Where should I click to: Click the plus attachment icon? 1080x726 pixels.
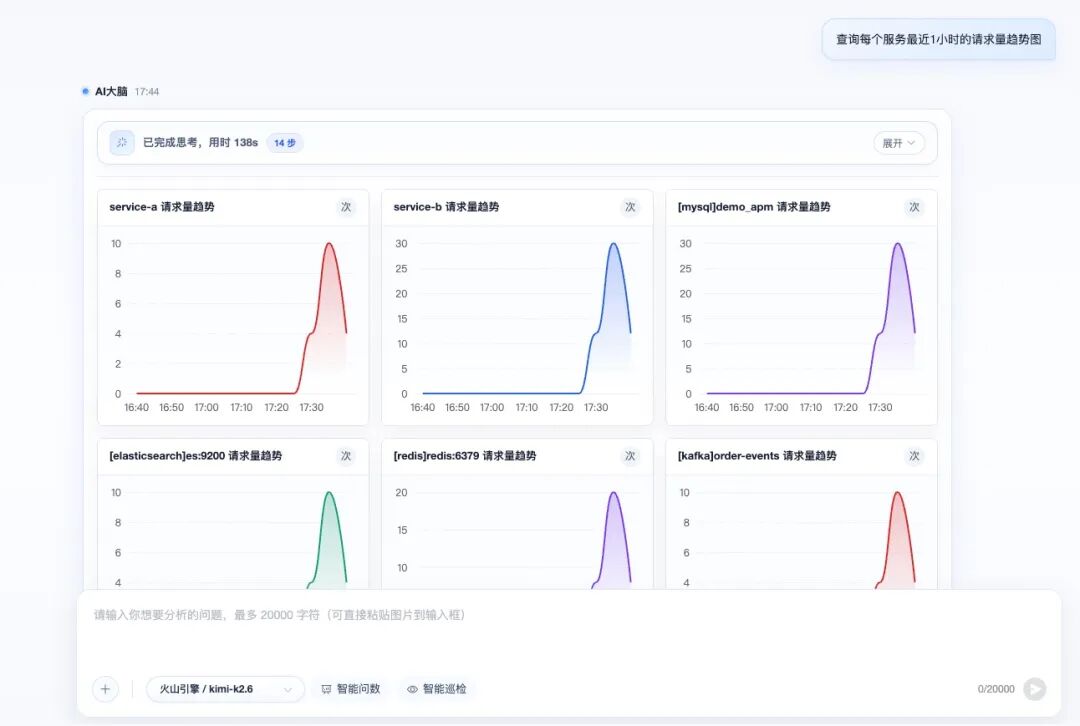(x=105, y=689)
